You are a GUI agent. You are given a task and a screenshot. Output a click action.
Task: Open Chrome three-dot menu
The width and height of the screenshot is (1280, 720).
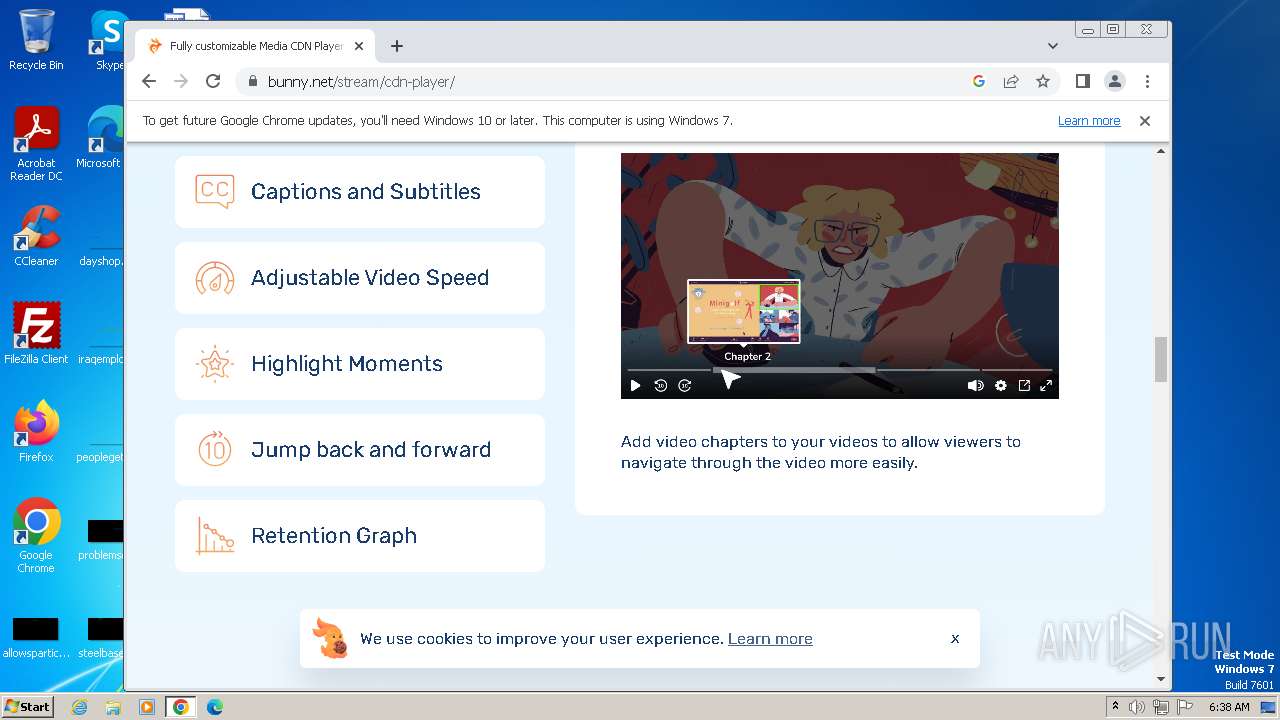(1147, 82)
